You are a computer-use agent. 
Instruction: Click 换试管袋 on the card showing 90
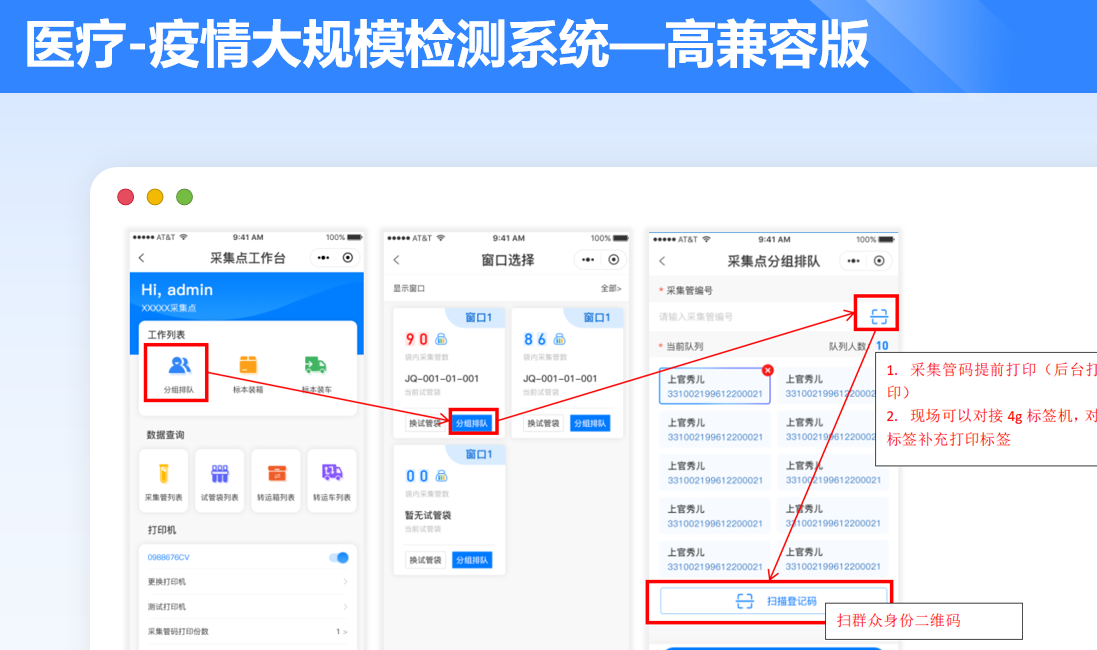425,423
